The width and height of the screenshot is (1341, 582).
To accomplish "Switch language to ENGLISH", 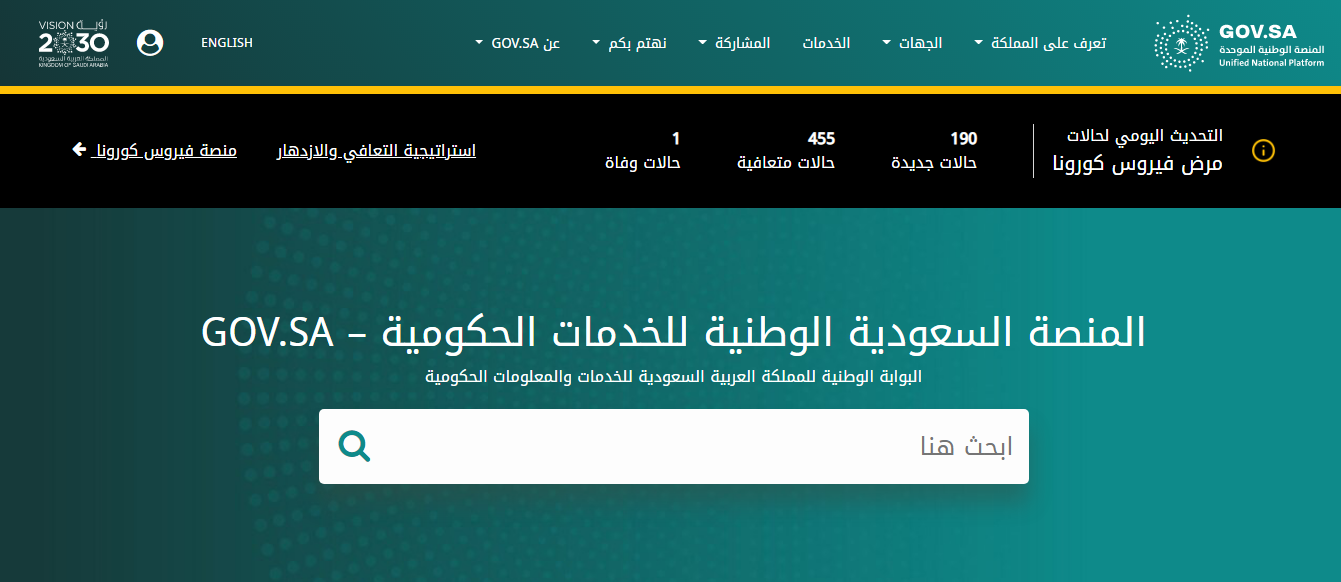I will 227,43.
